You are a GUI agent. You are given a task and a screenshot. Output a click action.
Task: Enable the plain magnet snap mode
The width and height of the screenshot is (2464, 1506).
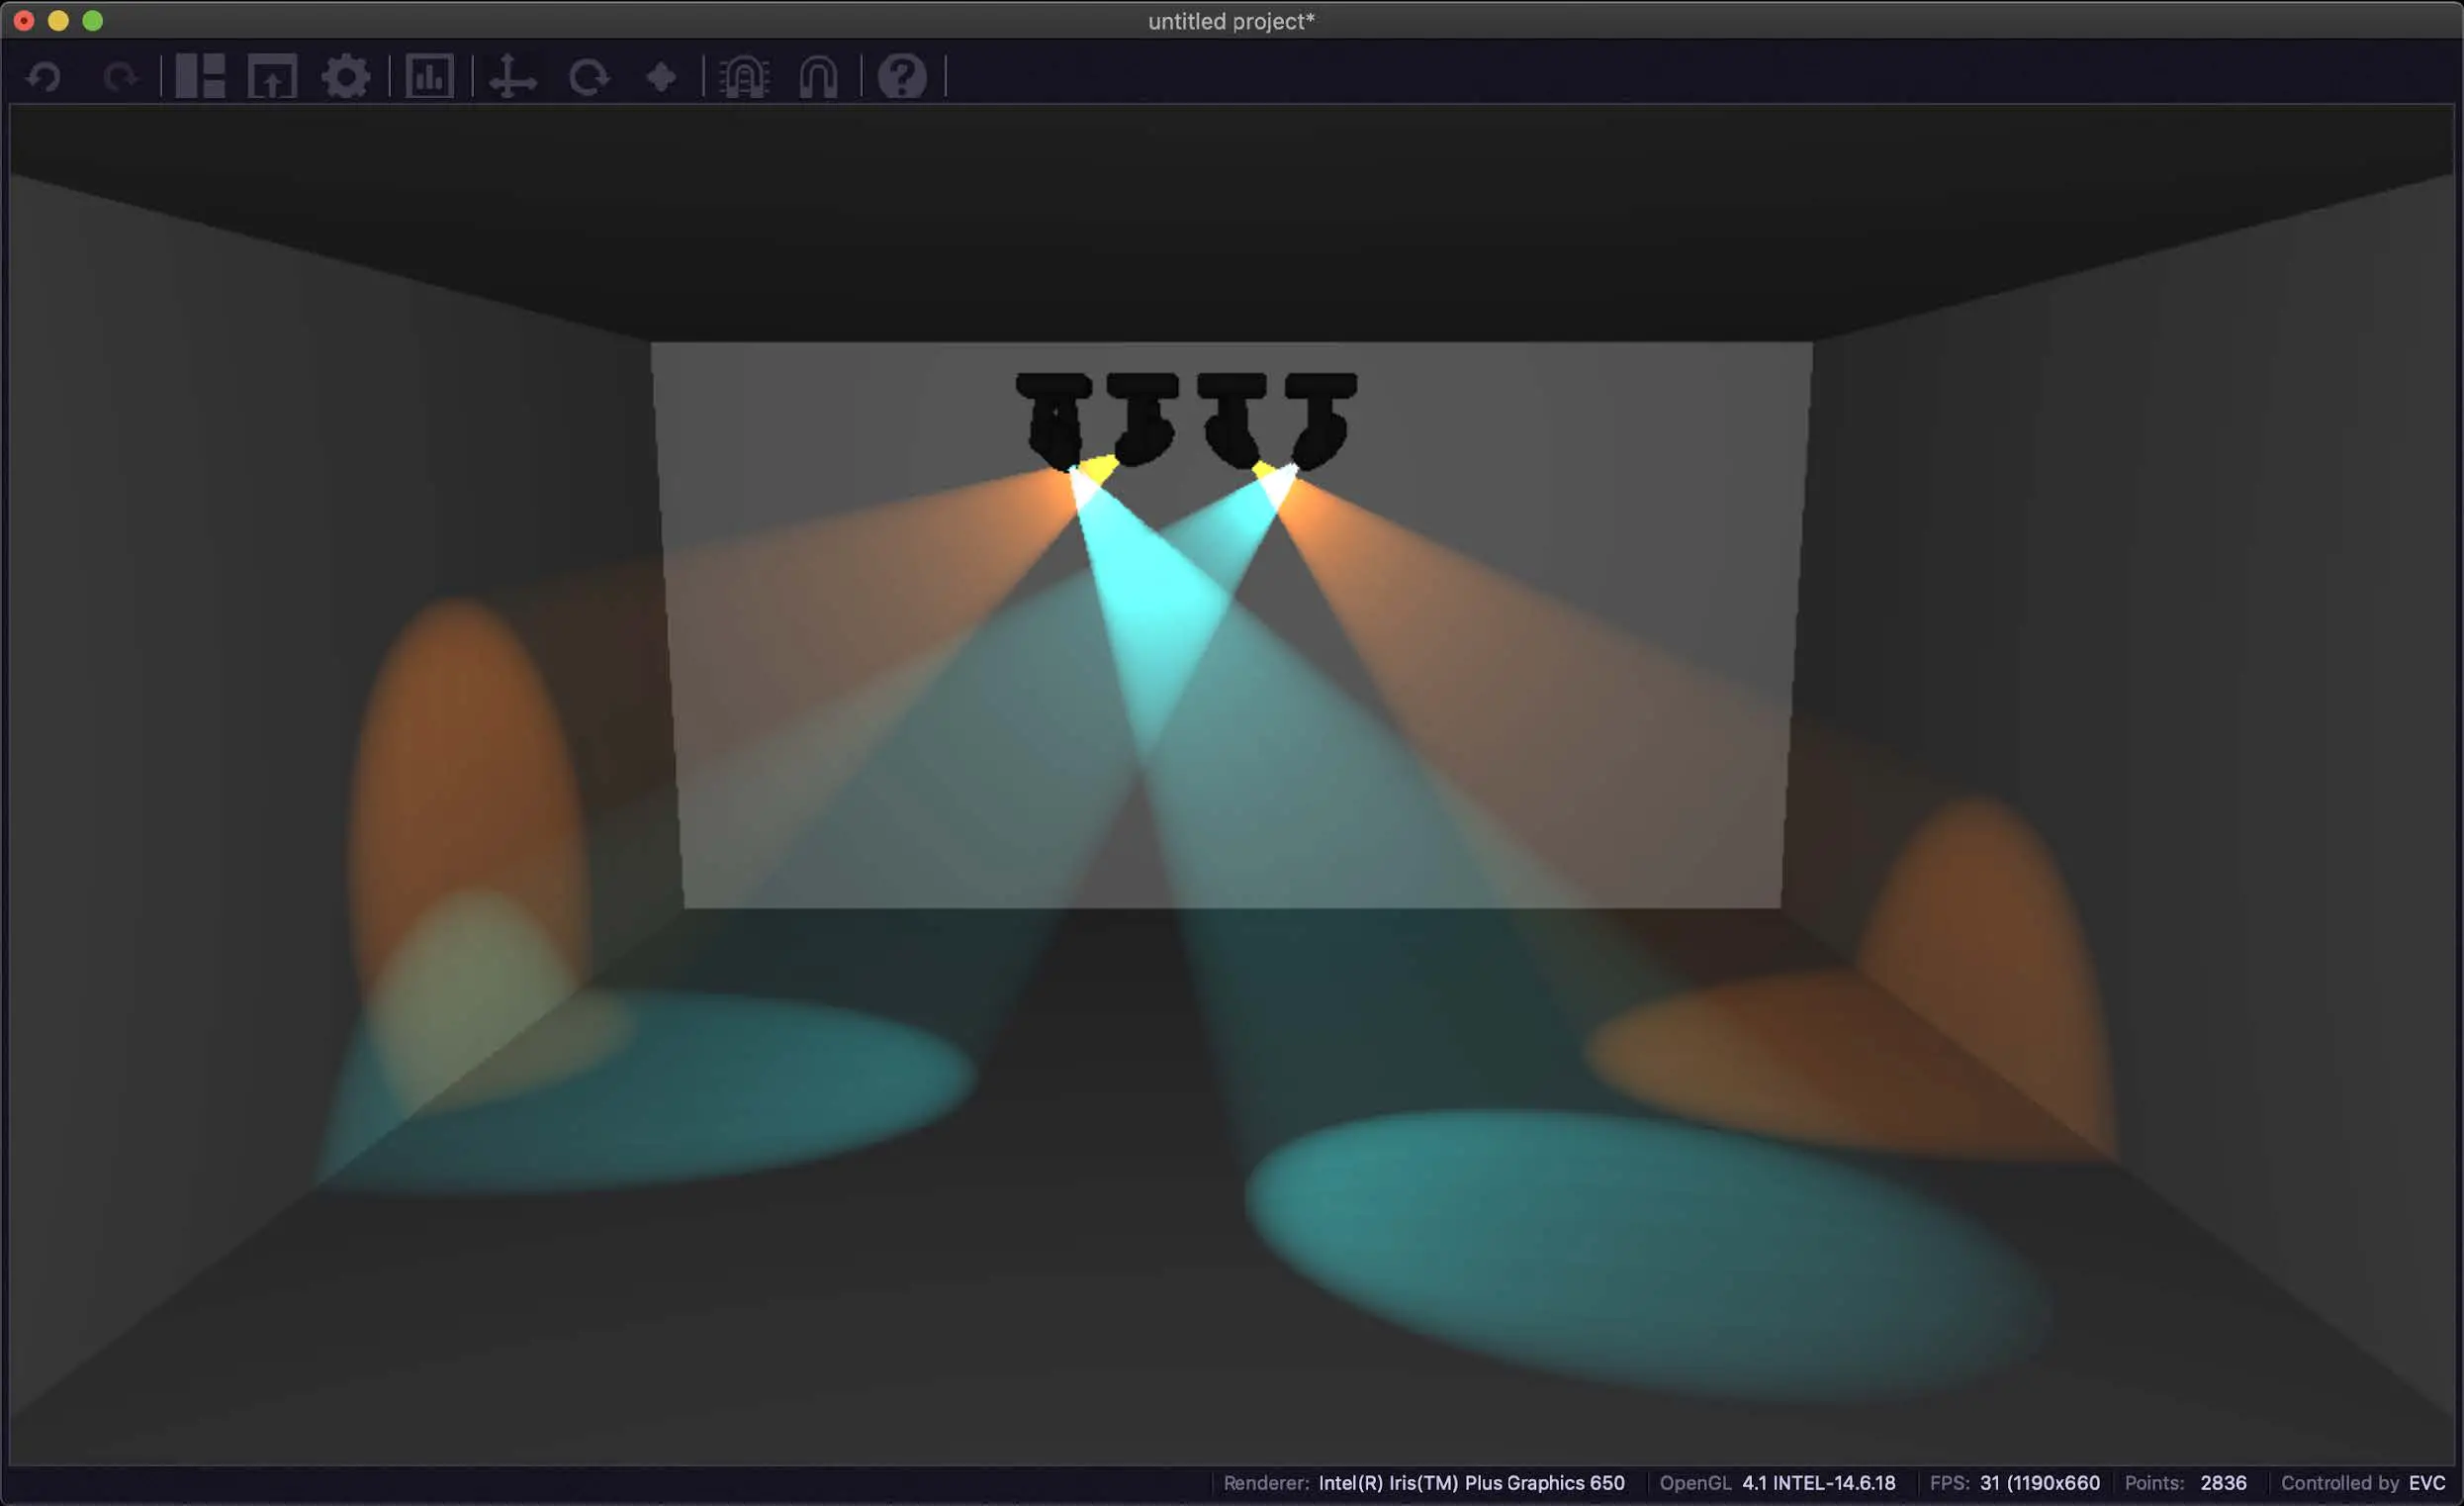pyautogui.click(x=818, y=76)
